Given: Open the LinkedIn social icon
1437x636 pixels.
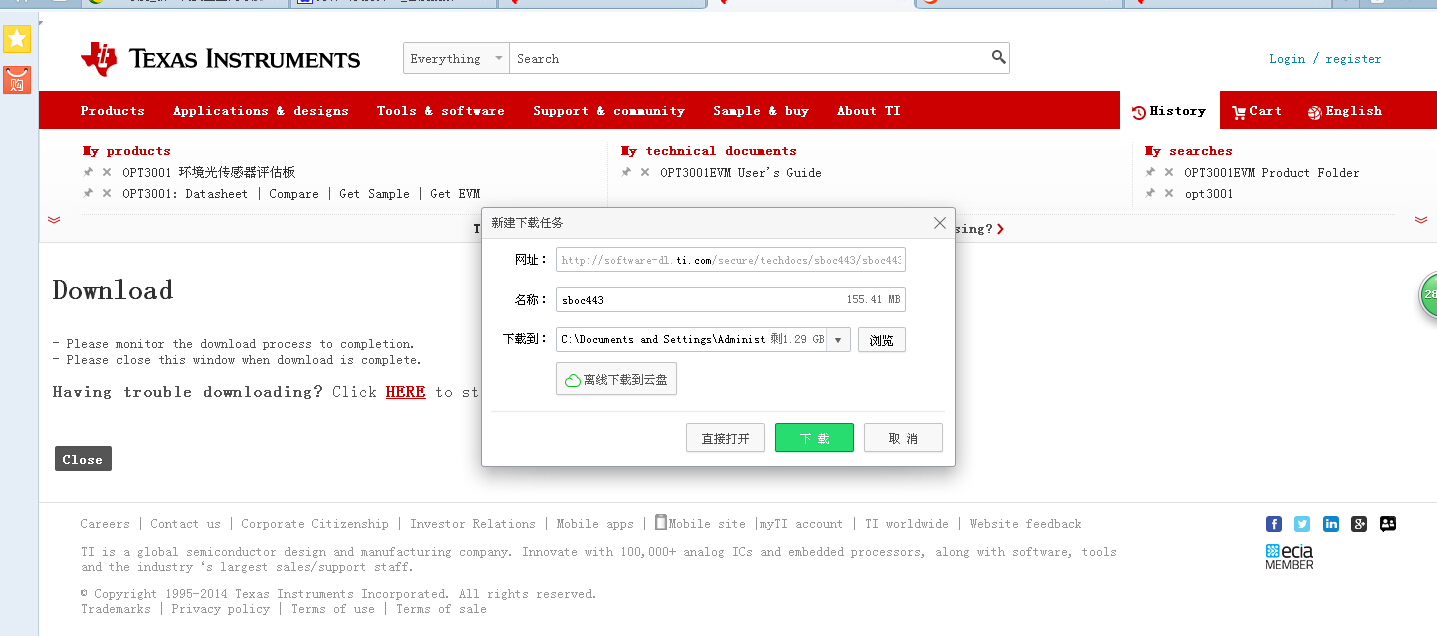Looking at the screenshot, I should click(x=1331, y=523).
